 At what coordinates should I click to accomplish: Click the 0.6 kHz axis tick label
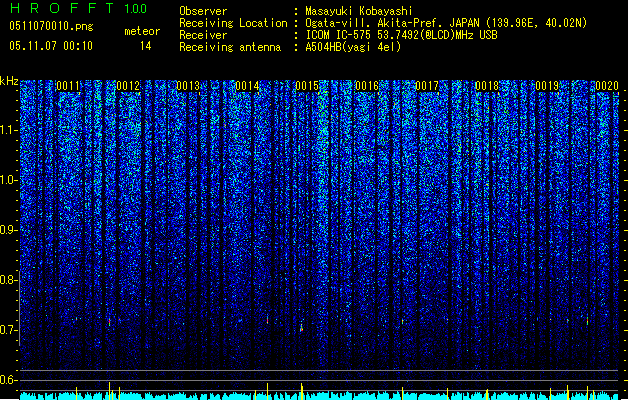pyautogui.click(x=8, y=380)
